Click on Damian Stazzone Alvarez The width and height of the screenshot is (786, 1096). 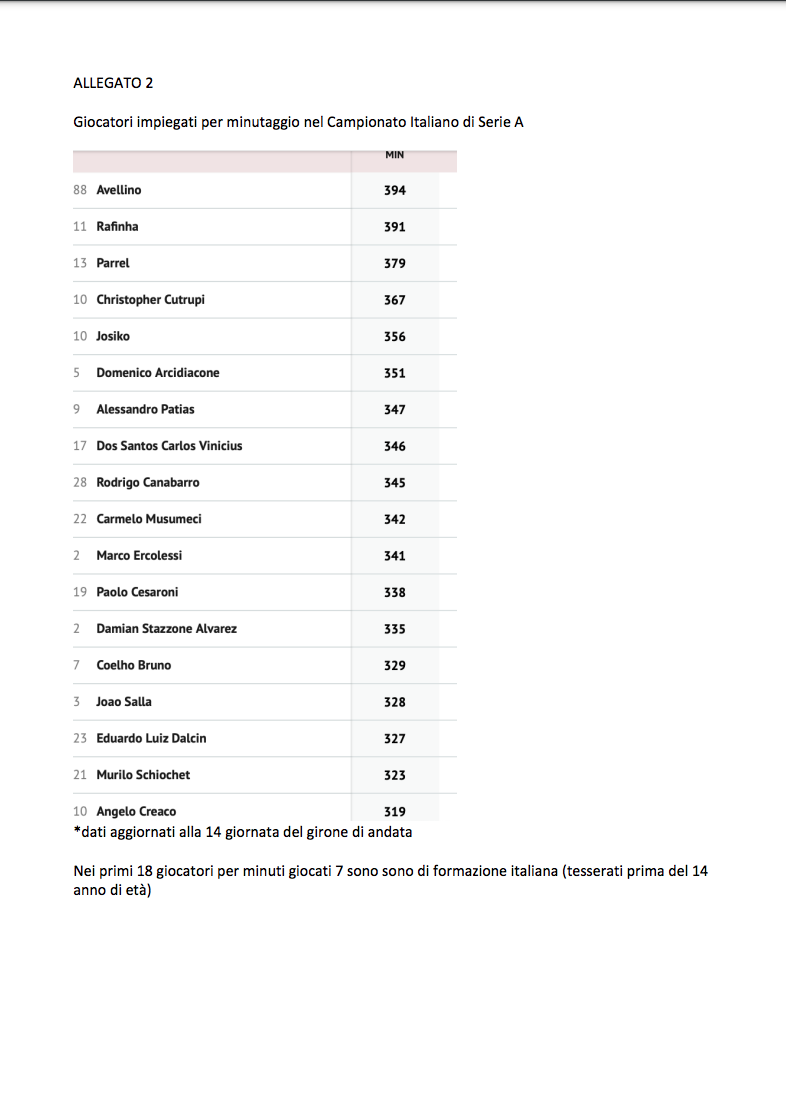166,629
